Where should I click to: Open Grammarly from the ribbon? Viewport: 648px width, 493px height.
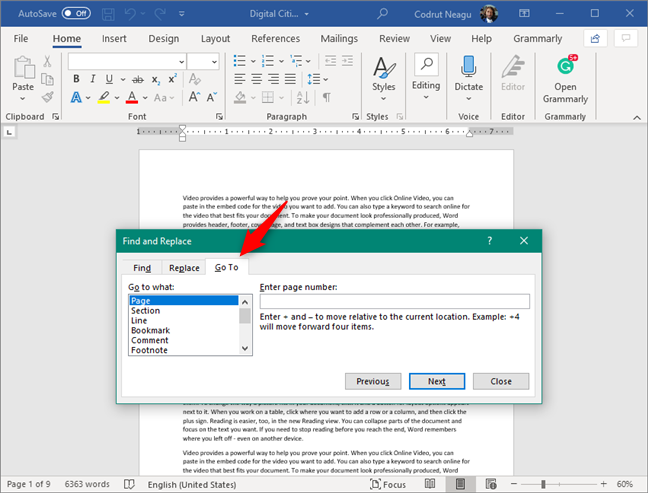pos(565,80)
